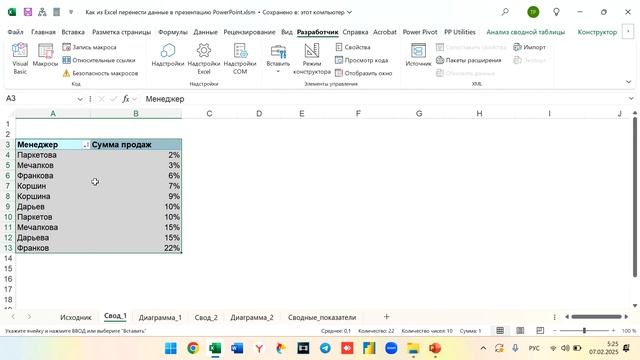Select the 22% value cell
The image size is (640, 360).
tap(136, 248)
